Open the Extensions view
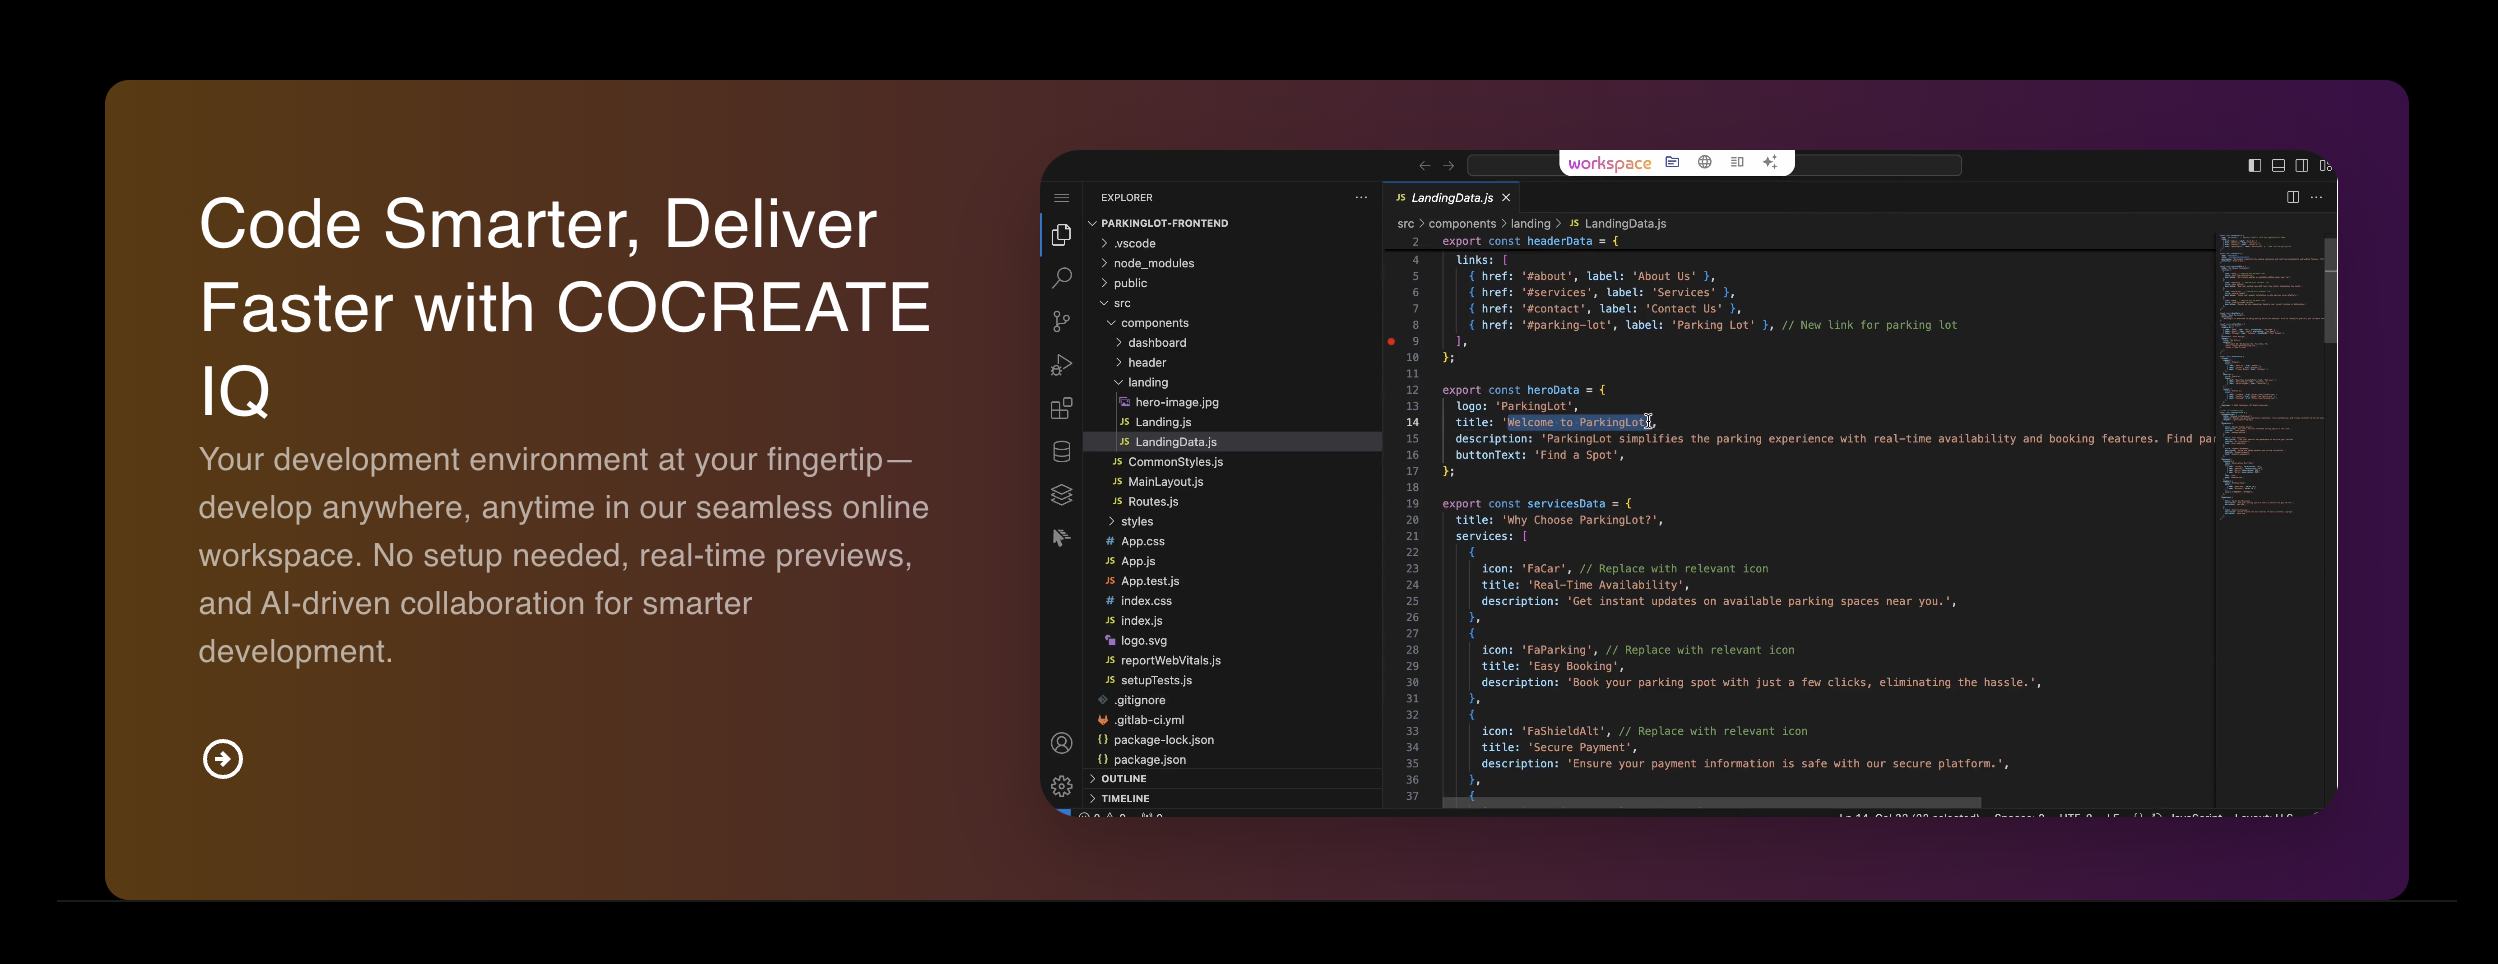The width and height of the screenshot is (2498, 964). (1062, 408)
